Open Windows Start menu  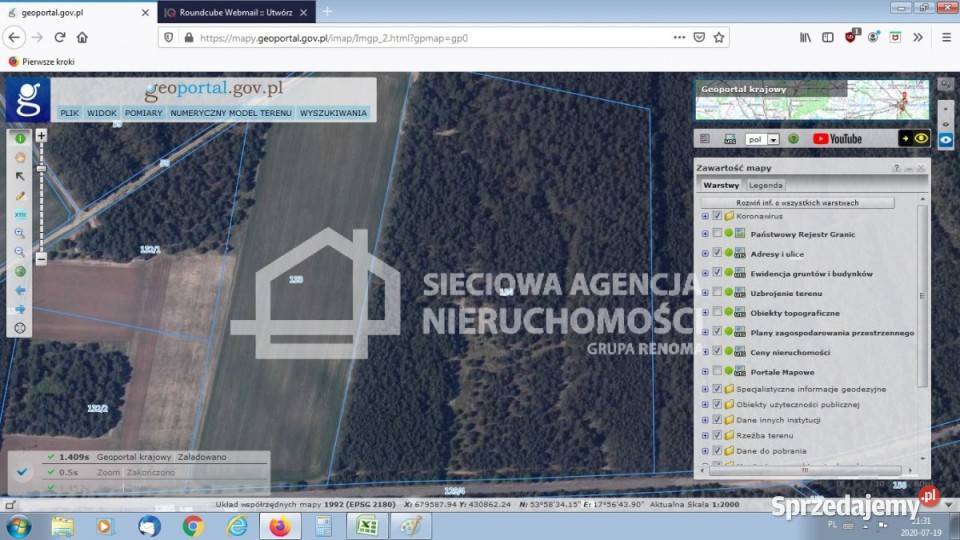click(x=18, y=526)
